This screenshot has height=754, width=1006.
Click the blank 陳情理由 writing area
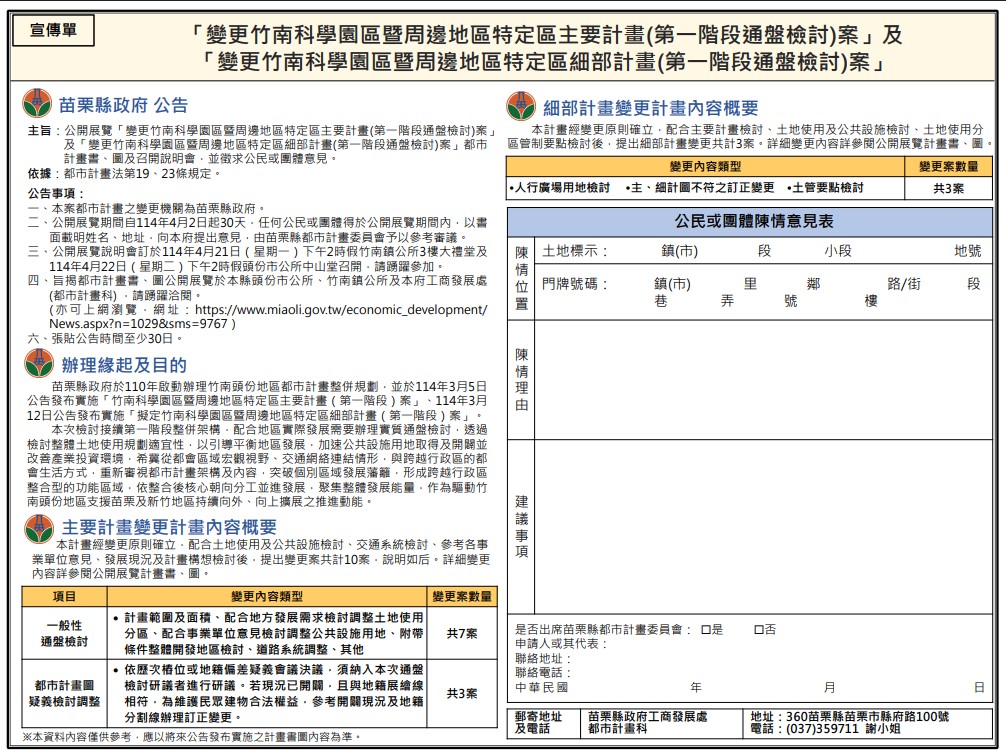pos(763,379)
